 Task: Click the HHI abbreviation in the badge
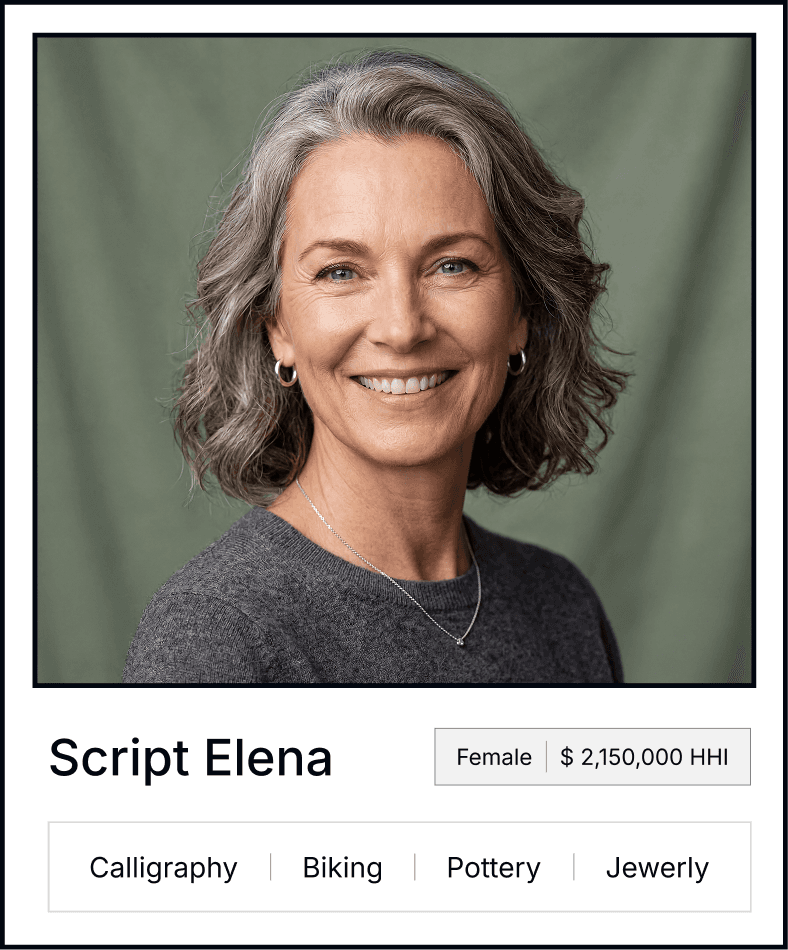[709, 757]
